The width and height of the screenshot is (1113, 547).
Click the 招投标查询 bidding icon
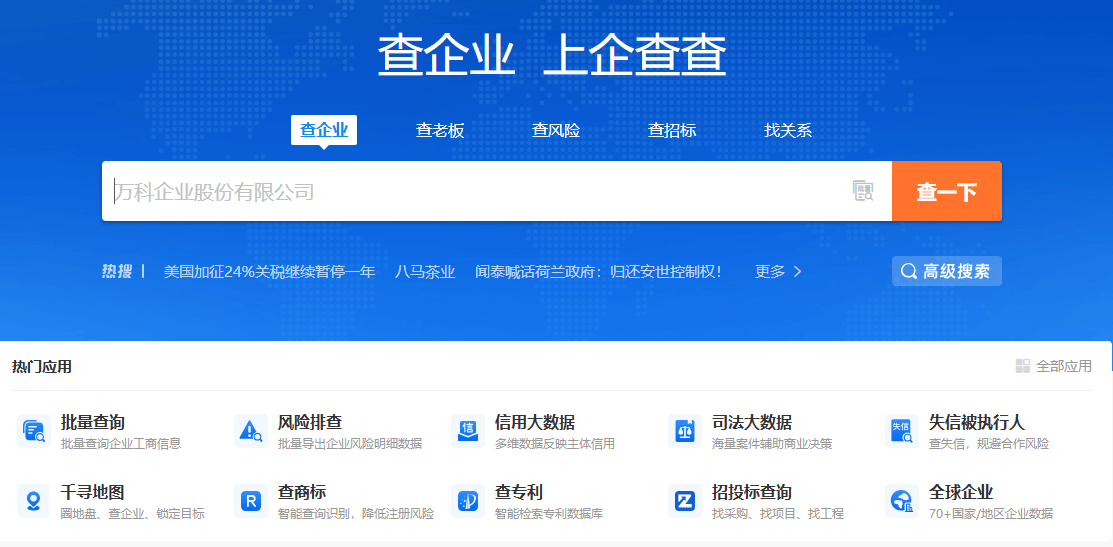pyautogui.click(x=685, y=501)
